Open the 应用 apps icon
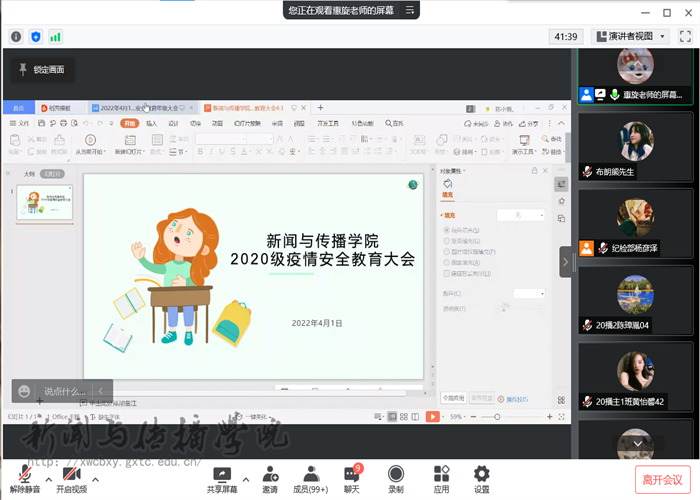This screenshot has width=700, height=500. 441,479
